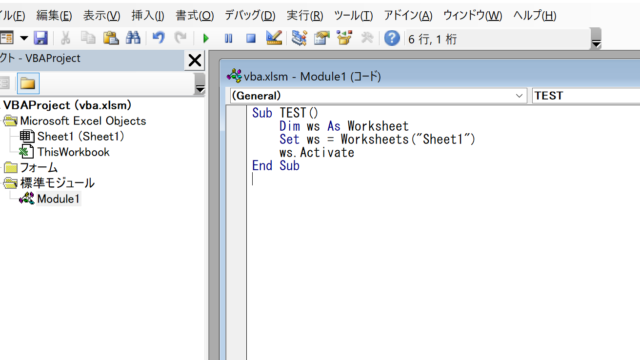Click the Toolbox wrench icon
The image size is (640, 360).
pos(367,38)
